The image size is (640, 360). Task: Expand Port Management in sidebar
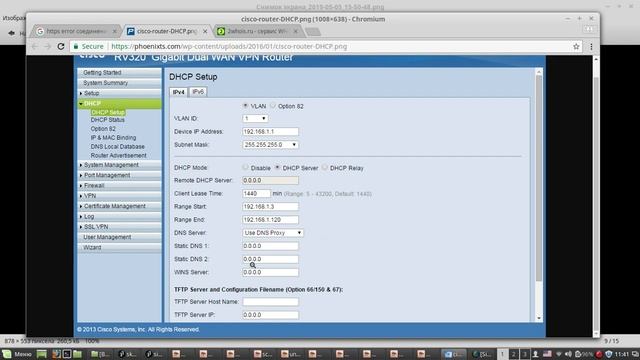(120, 175)
